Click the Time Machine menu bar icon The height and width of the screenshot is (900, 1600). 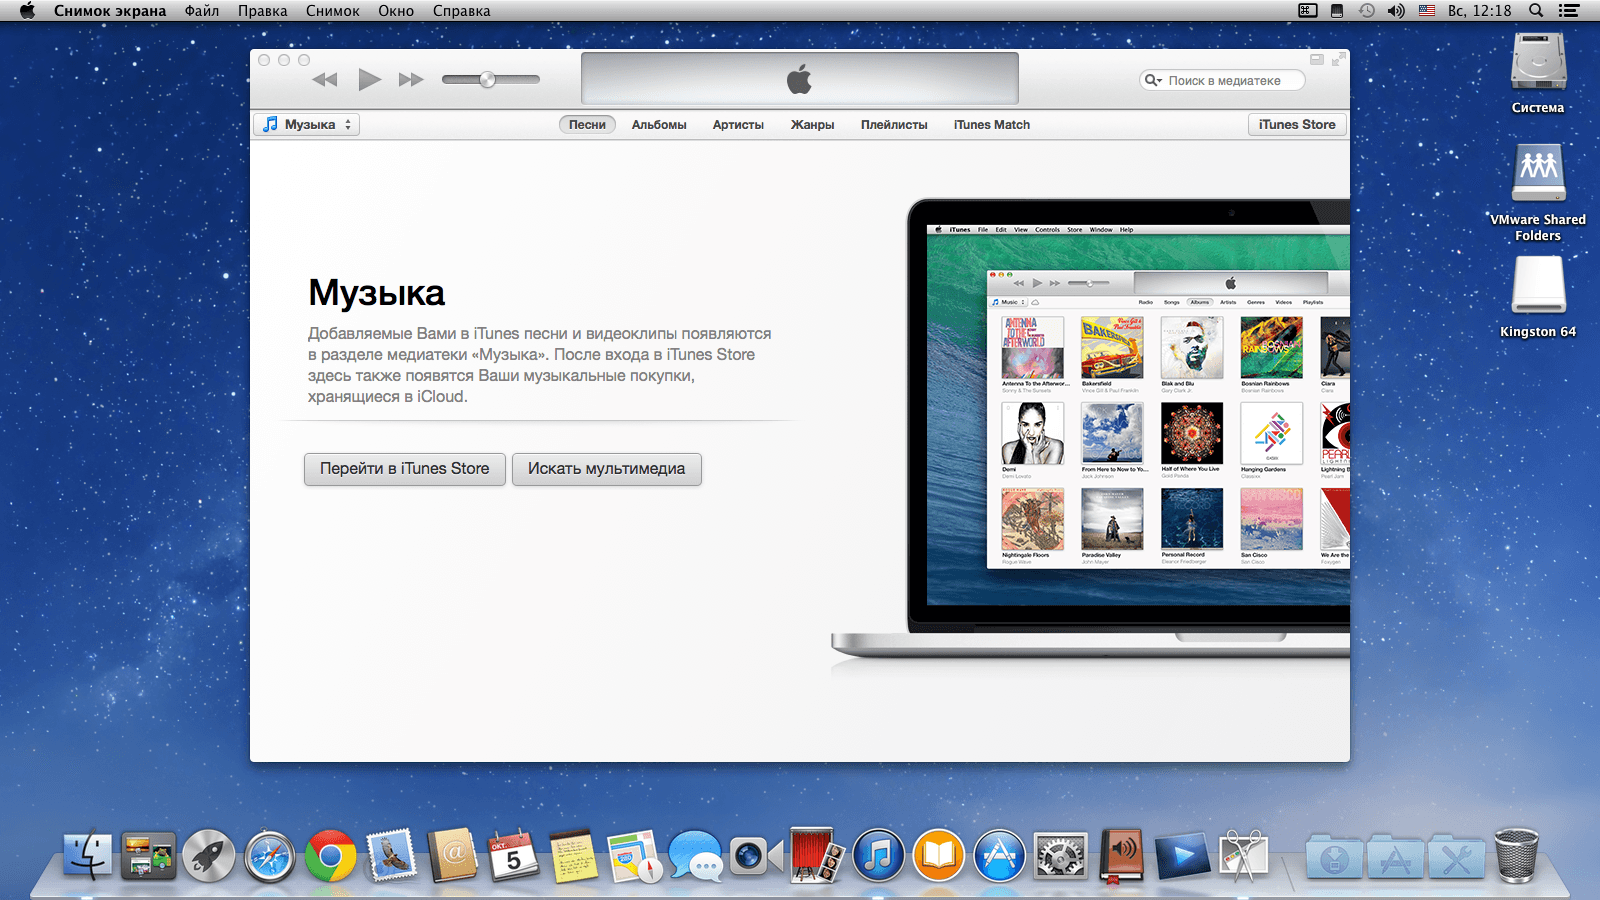point(1367,11)
